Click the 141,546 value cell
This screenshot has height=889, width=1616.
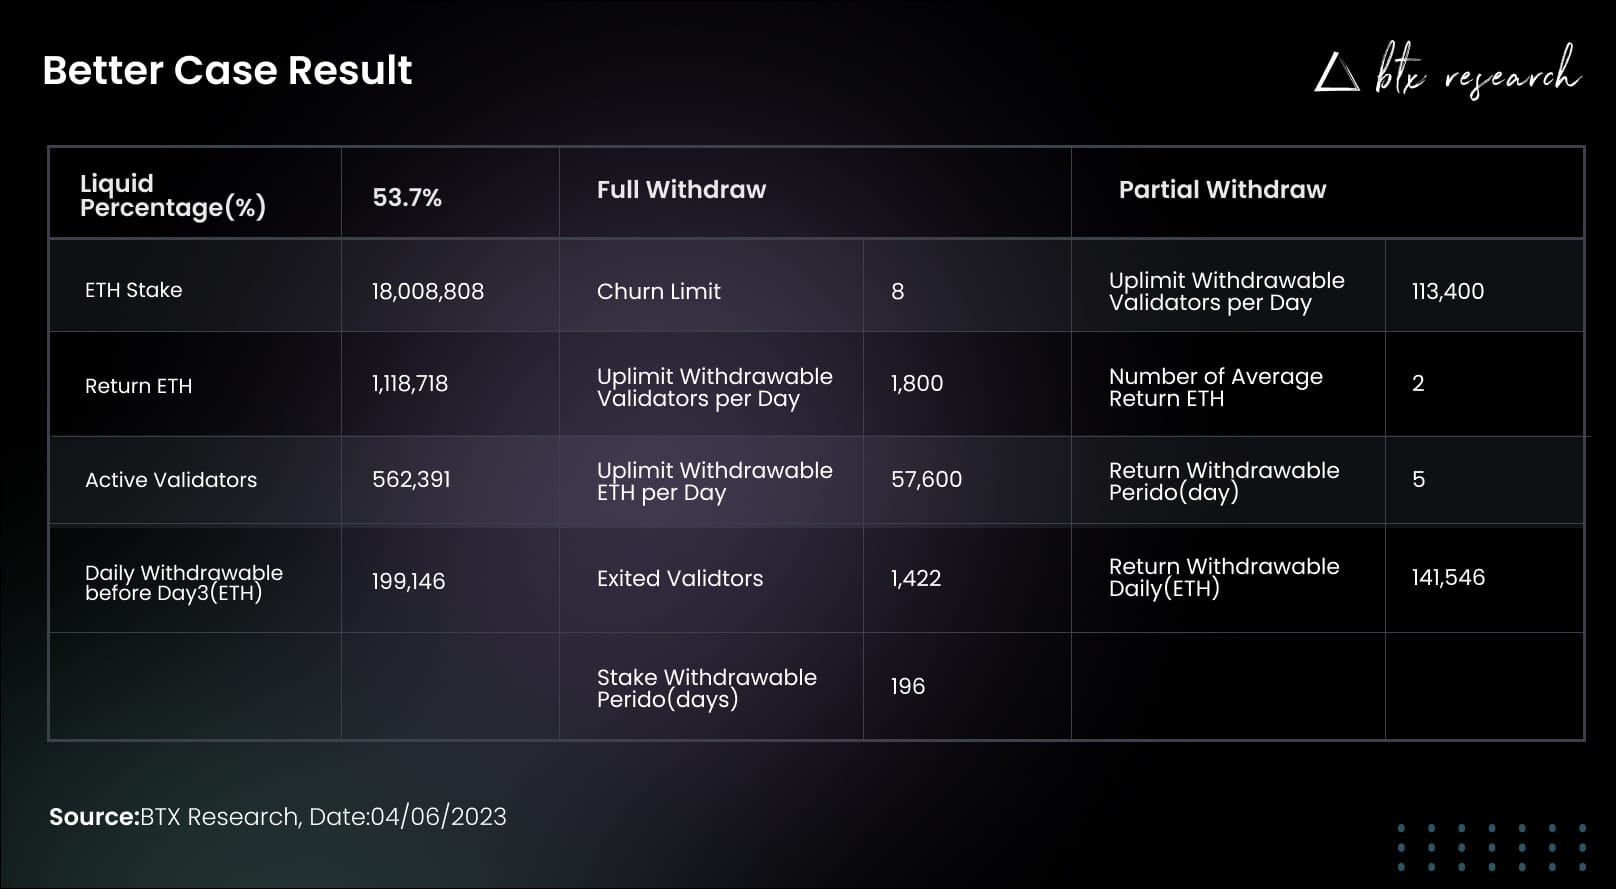tap(1448, 577)
